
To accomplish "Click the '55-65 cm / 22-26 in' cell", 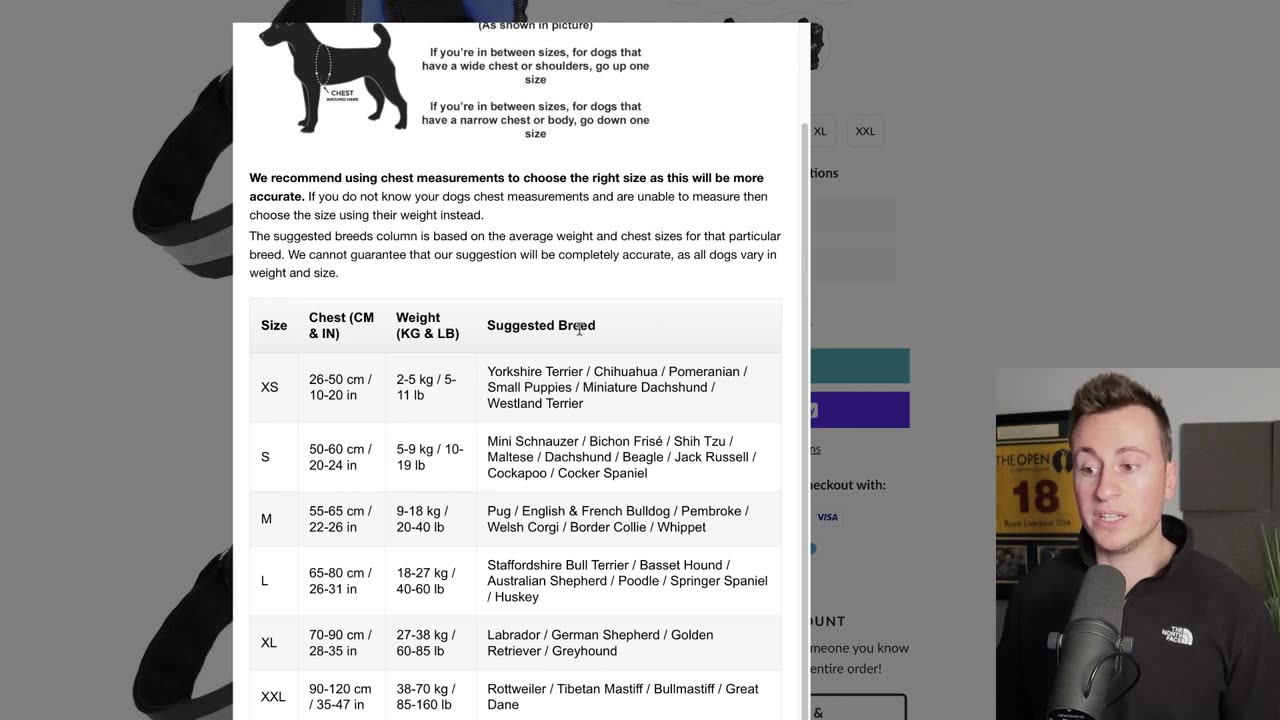I will tap(341, 519).
